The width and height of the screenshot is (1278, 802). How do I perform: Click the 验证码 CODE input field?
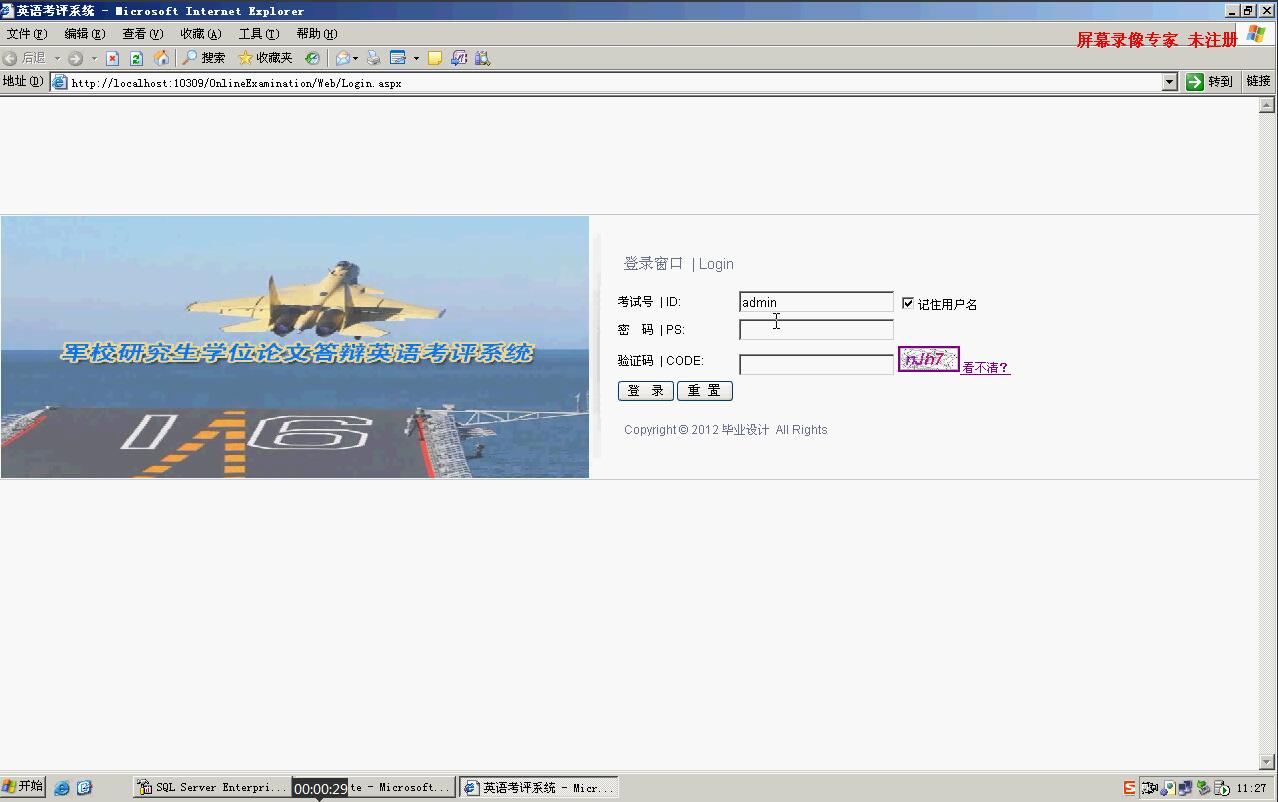click(x=816, y=364)
